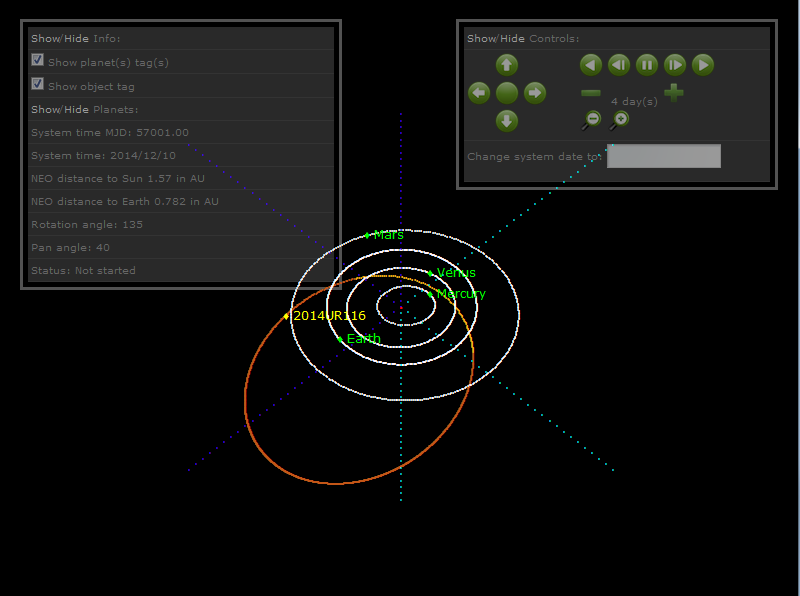
Task: Click the Mercury planet label
Action: (461, 294)
